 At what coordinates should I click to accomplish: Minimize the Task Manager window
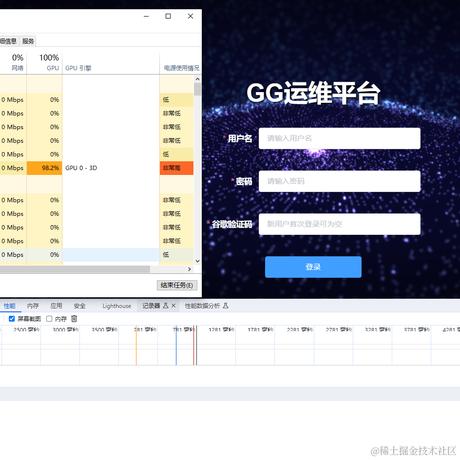[146, 16]
